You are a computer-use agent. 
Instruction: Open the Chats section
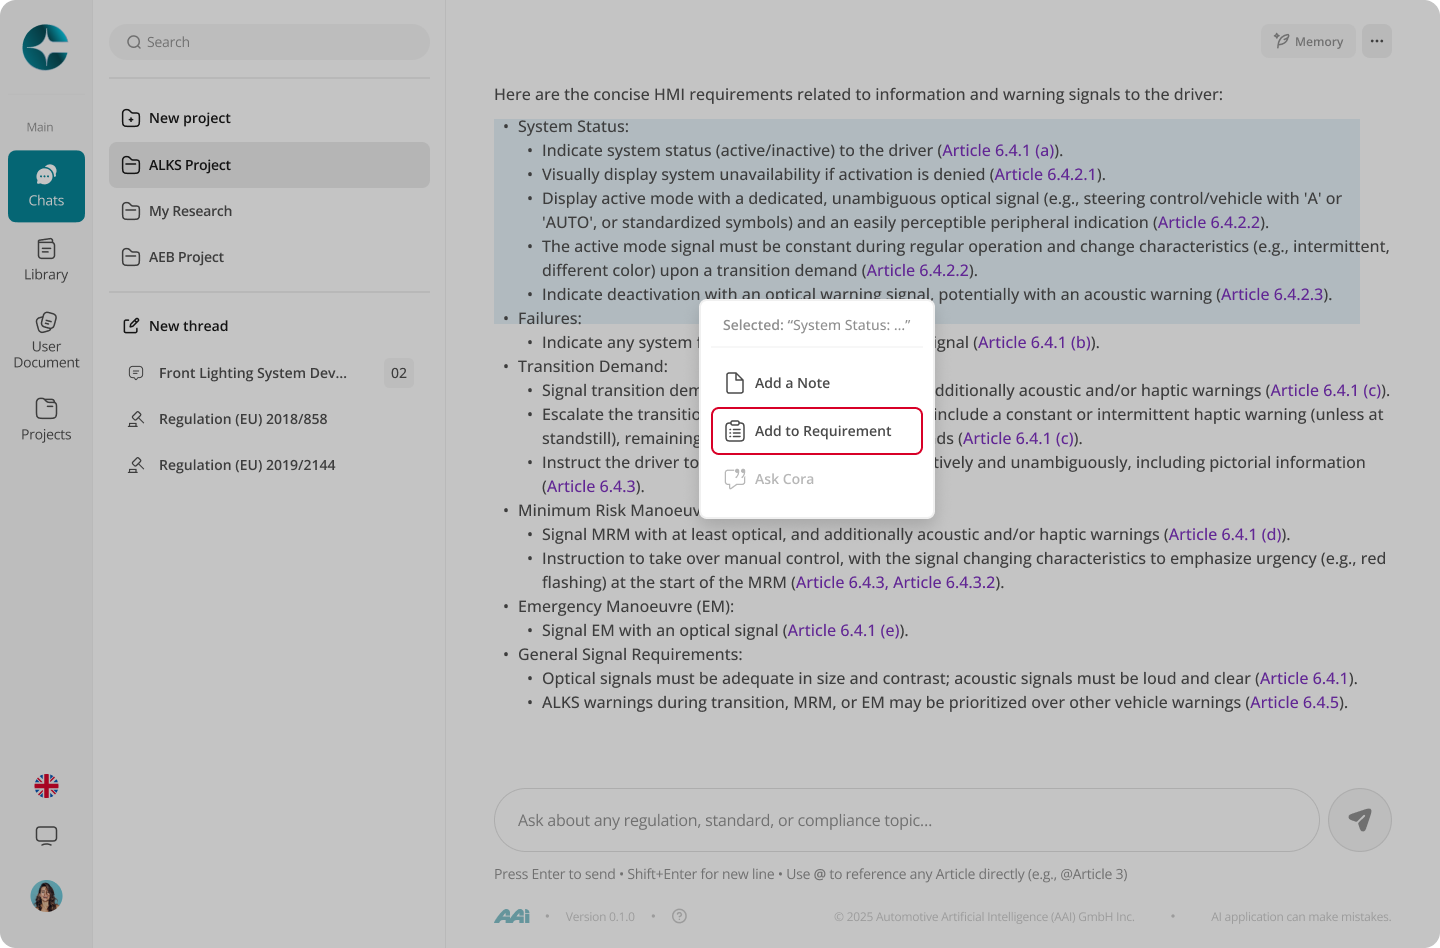pyautogui.click(x=46, y=186)
